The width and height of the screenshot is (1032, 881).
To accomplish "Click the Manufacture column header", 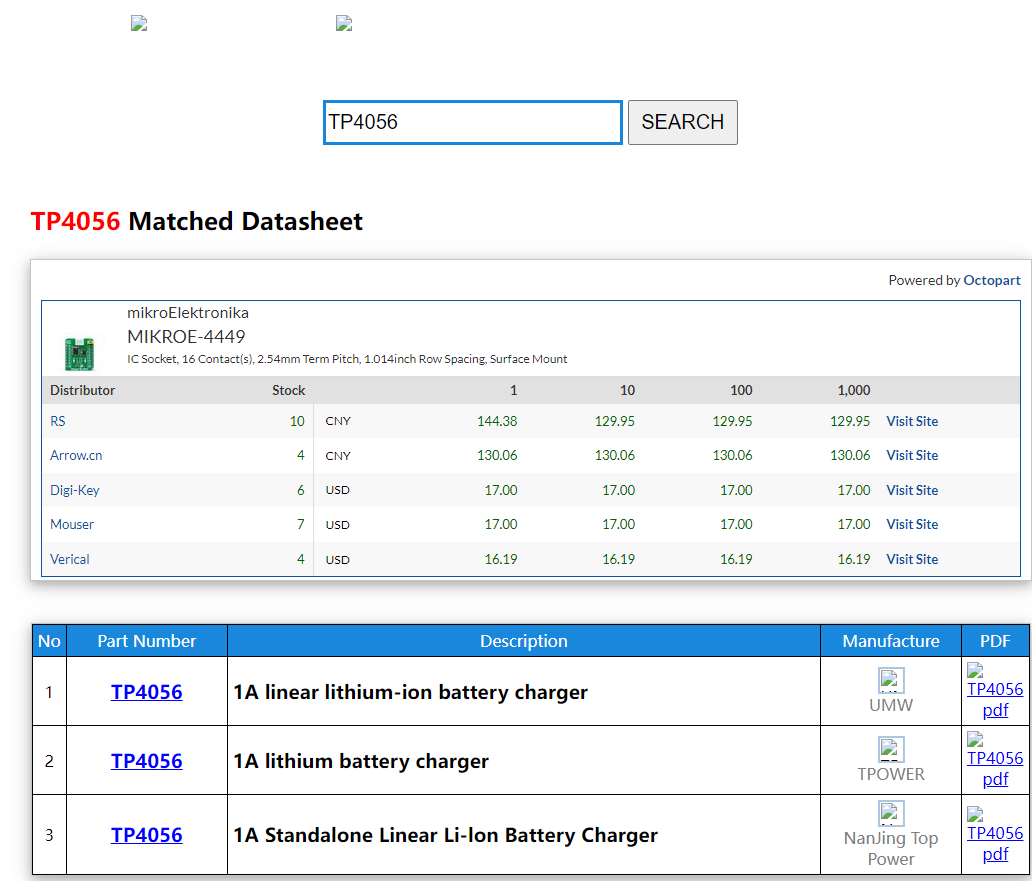I will point(891,641).
